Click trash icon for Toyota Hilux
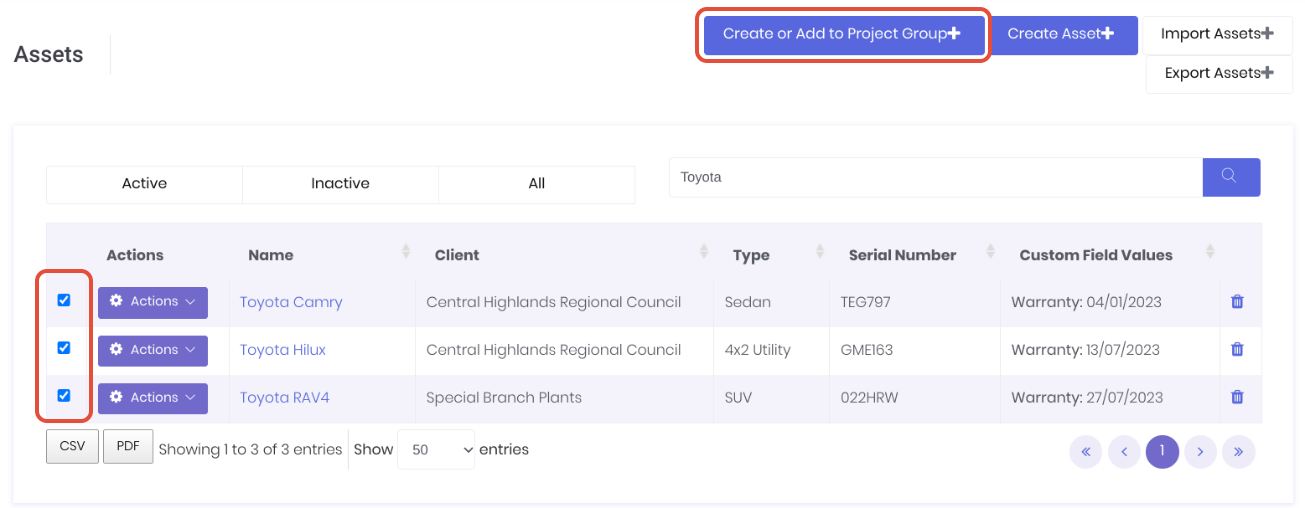Screen dimensions: 1305x508 (x=1237, y=349)
